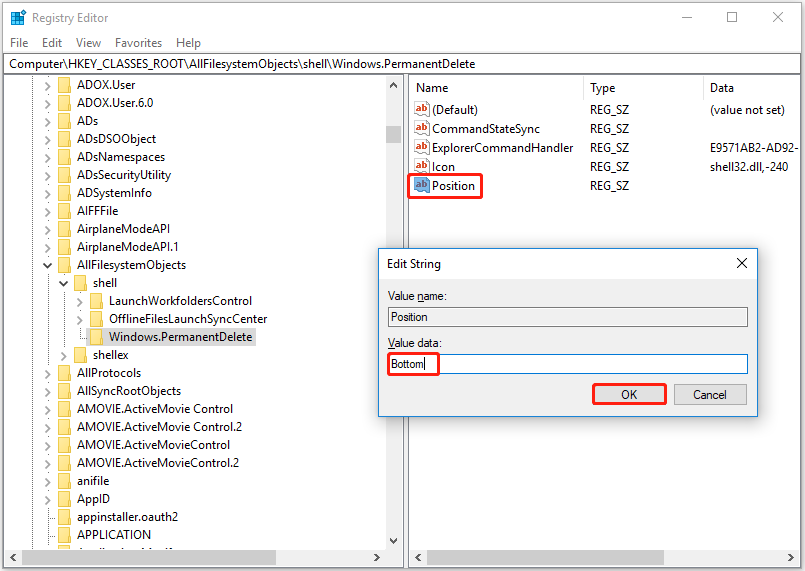Click values pane scroll right arrow
The height and width of the screenshot is (571, 805).
(791, 557)
